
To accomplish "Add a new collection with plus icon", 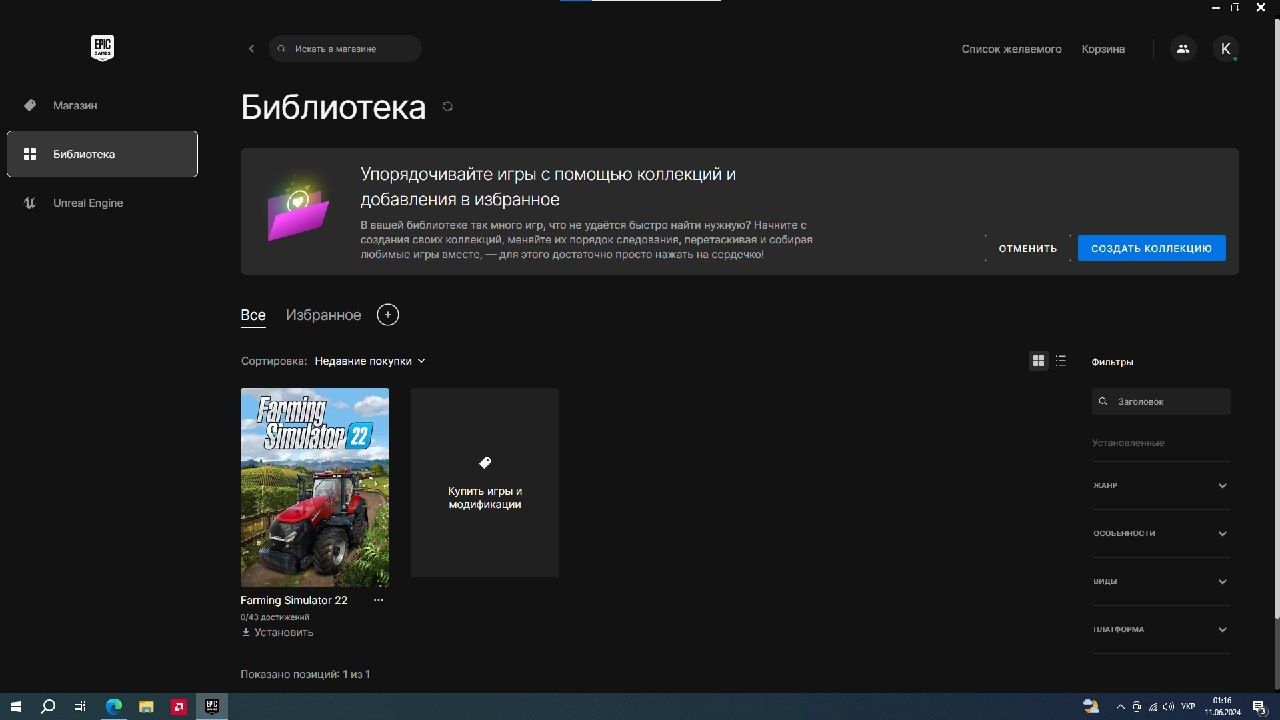I will pos(388,315).
